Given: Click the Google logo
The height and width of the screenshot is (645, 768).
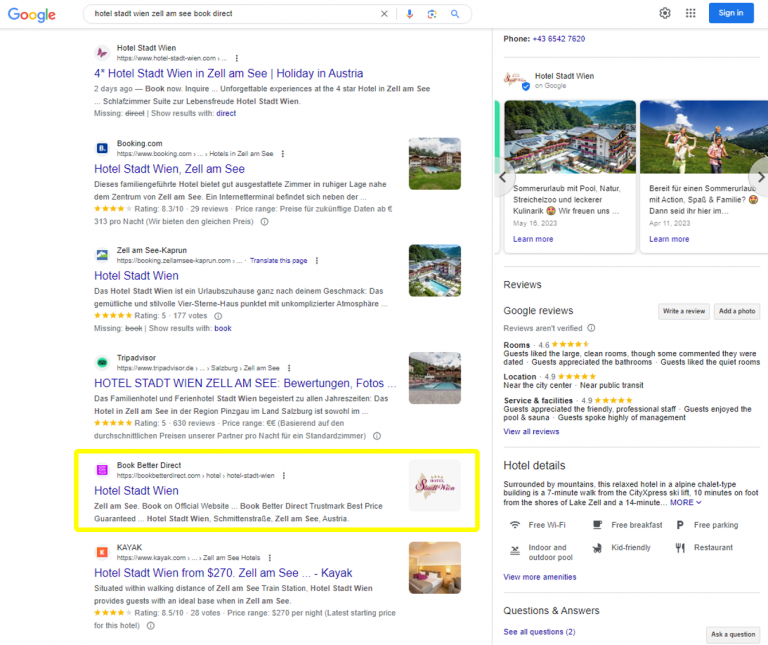Looking at the screenshot, I should (x=32, y=14).
